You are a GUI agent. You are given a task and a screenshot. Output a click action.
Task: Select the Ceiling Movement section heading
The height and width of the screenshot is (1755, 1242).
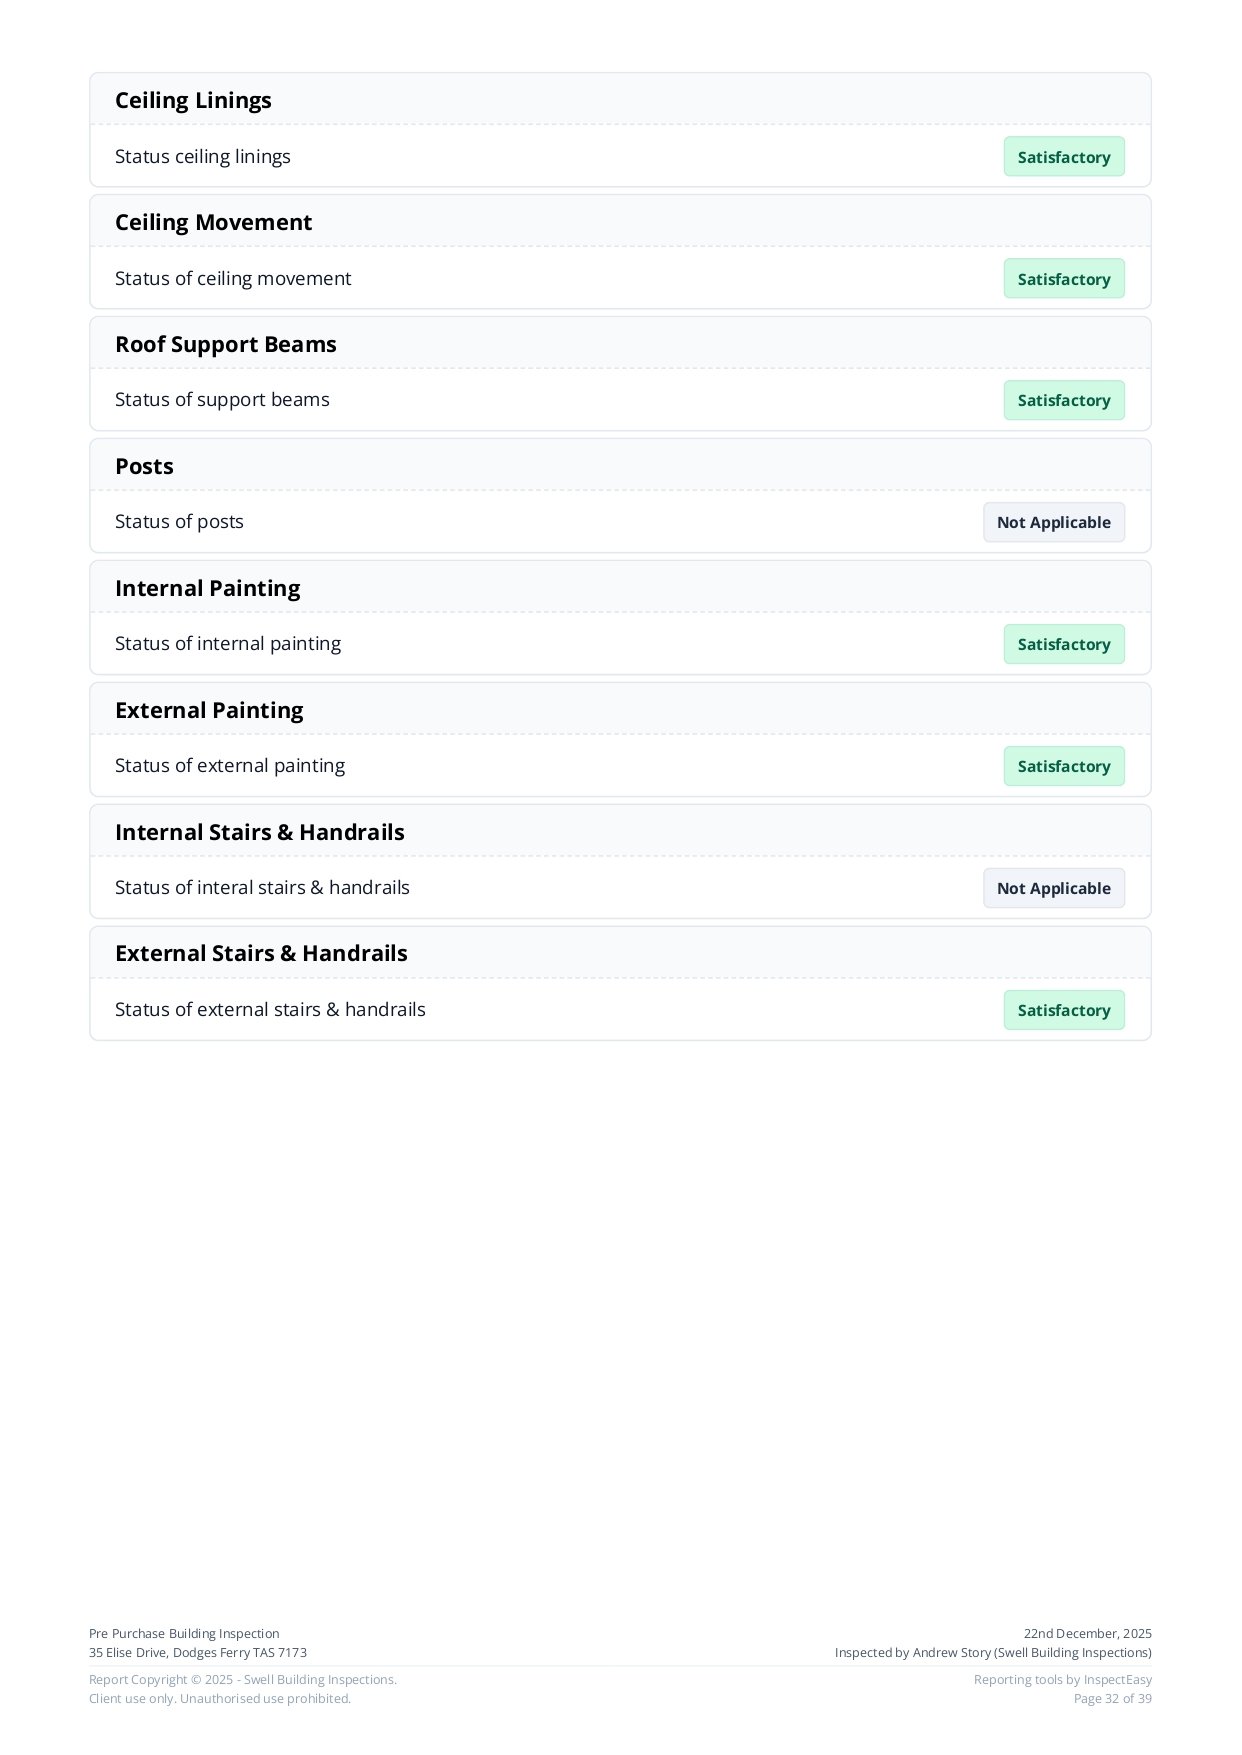point(213,222)
